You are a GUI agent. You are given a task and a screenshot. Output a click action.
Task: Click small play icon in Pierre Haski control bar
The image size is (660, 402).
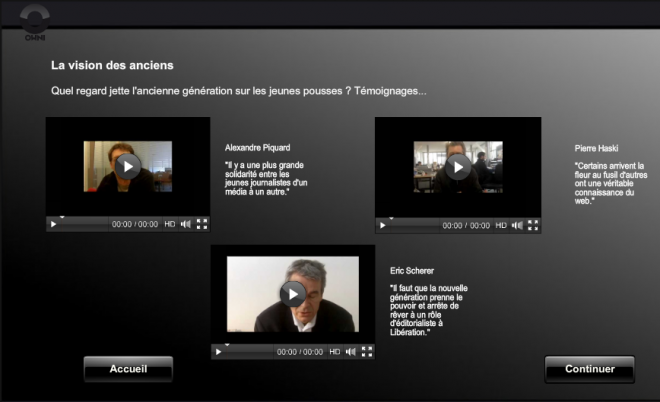(x=385, y=225)
